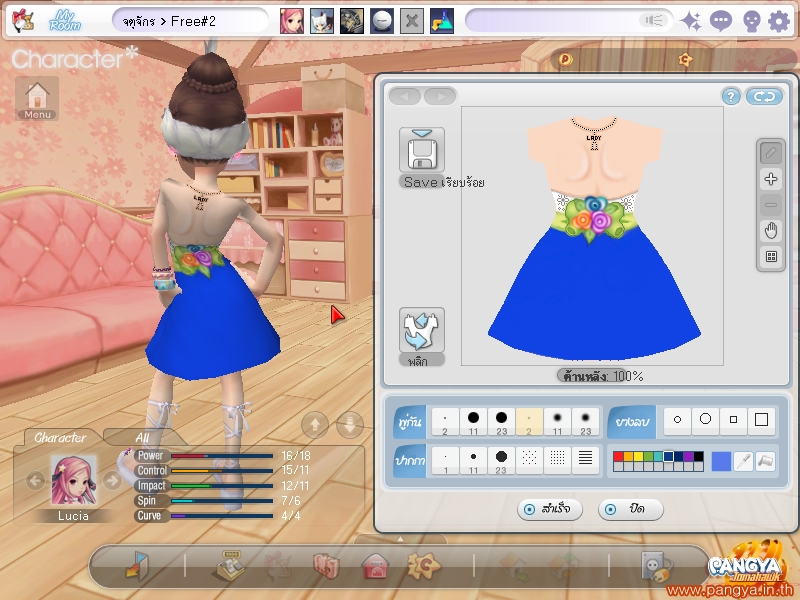800x600 pixels.
Task: Select the hand pan tool
Action: pyautogui.click(x=770, y=231)
